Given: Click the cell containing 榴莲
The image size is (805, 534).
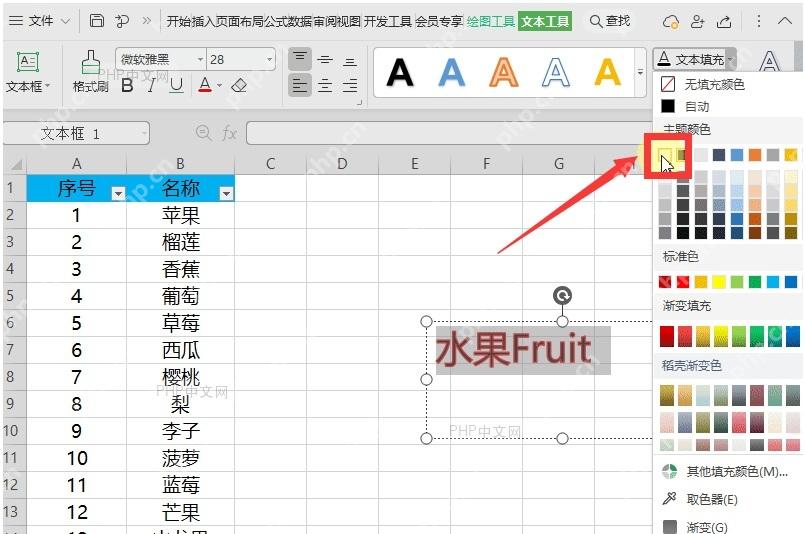Looking at the screenshot, I should point(180,242).
